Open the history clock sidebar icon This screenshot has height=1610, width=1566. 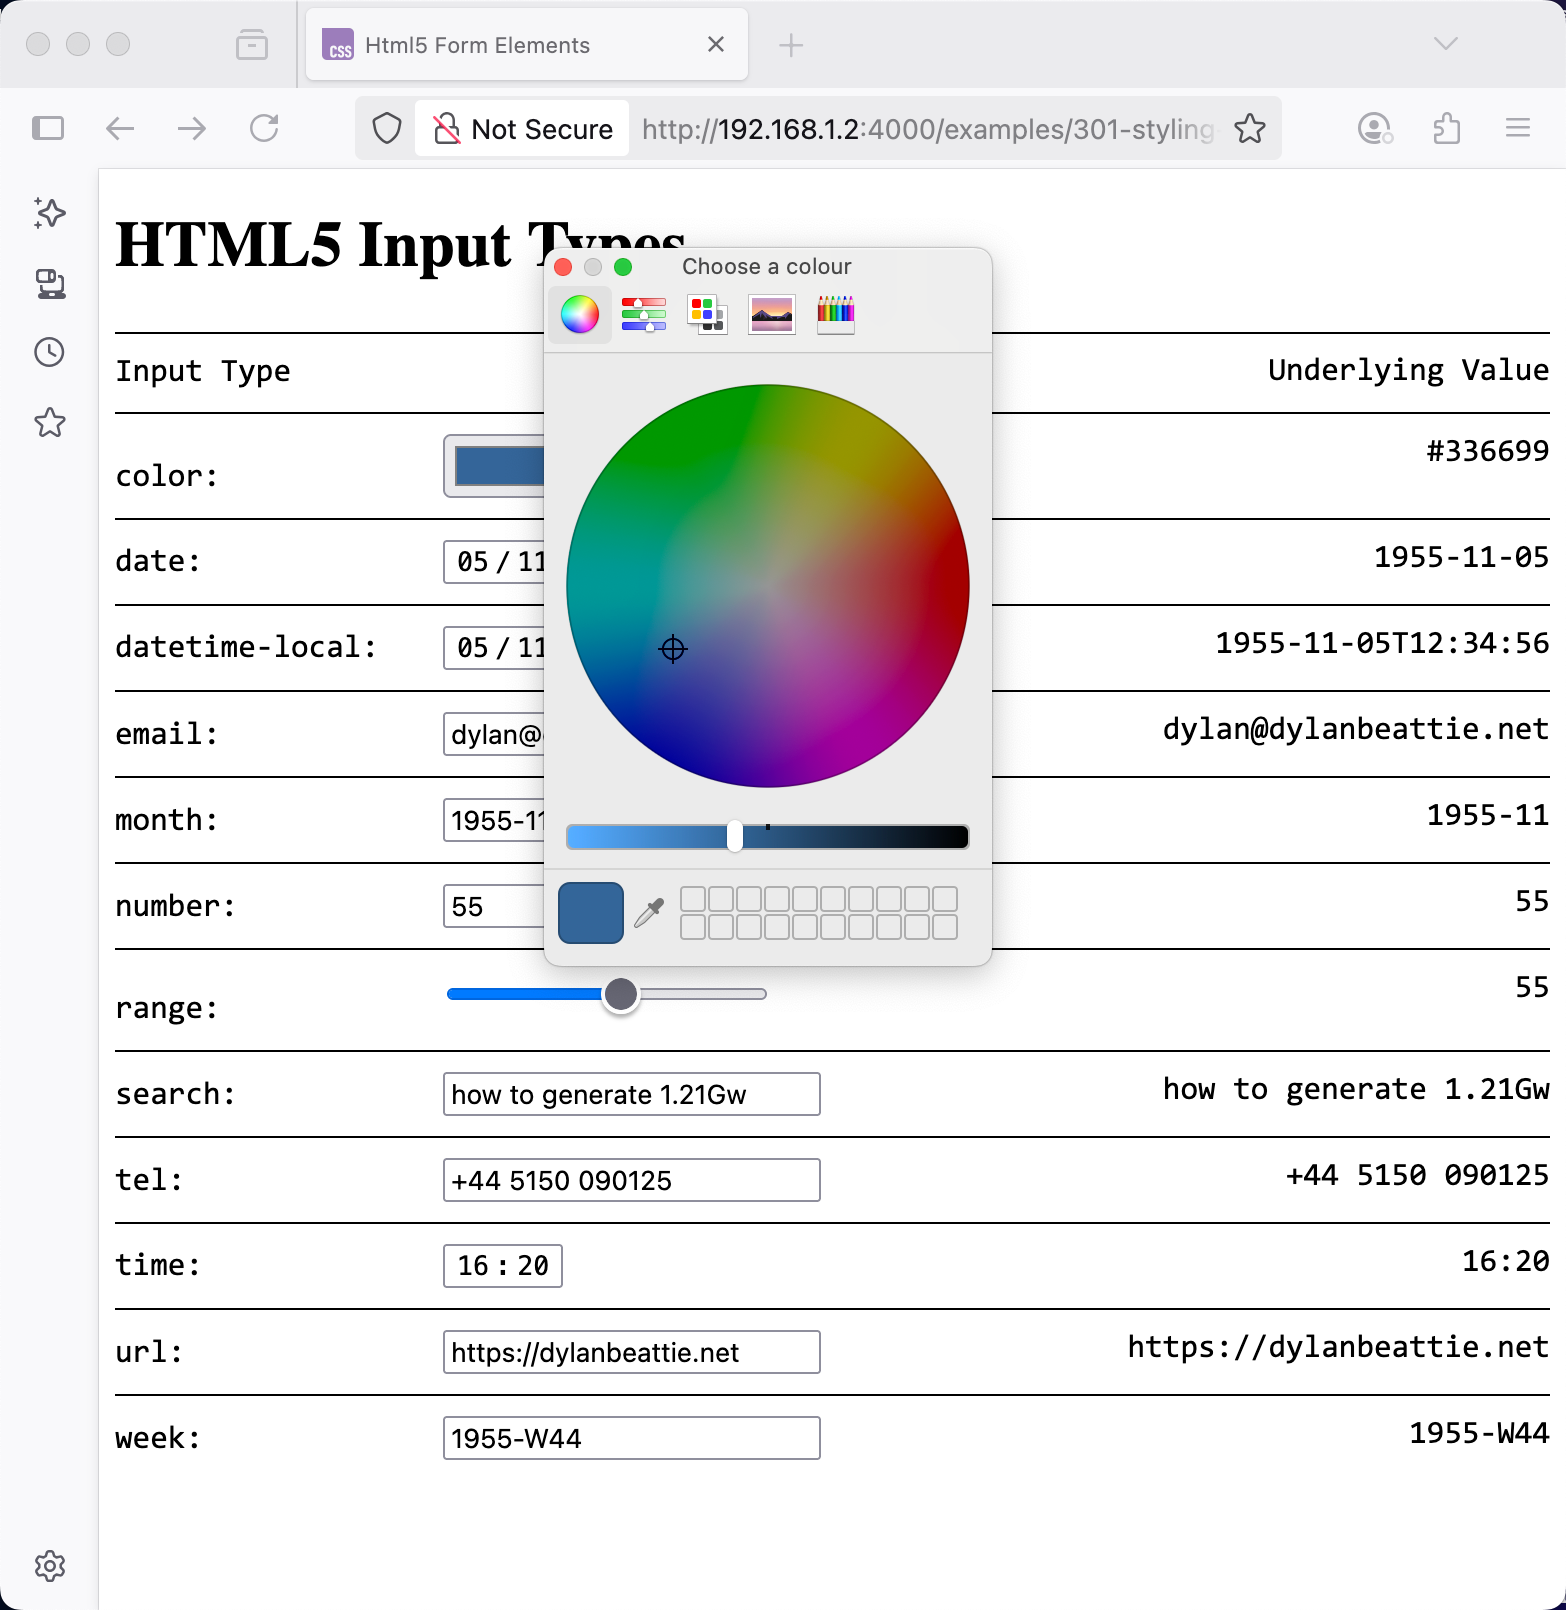pos(50,352)
